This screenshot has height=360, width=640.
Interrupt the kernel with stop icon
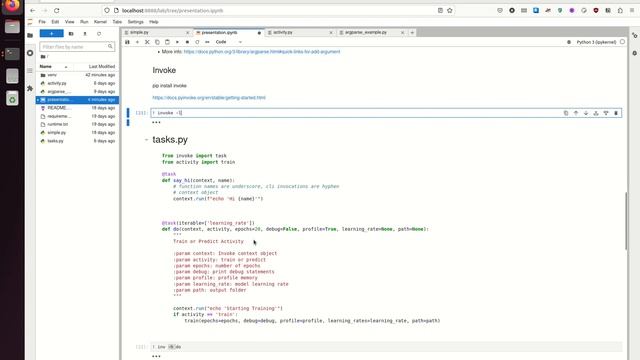pyautogui.click(x=187, y=42)
